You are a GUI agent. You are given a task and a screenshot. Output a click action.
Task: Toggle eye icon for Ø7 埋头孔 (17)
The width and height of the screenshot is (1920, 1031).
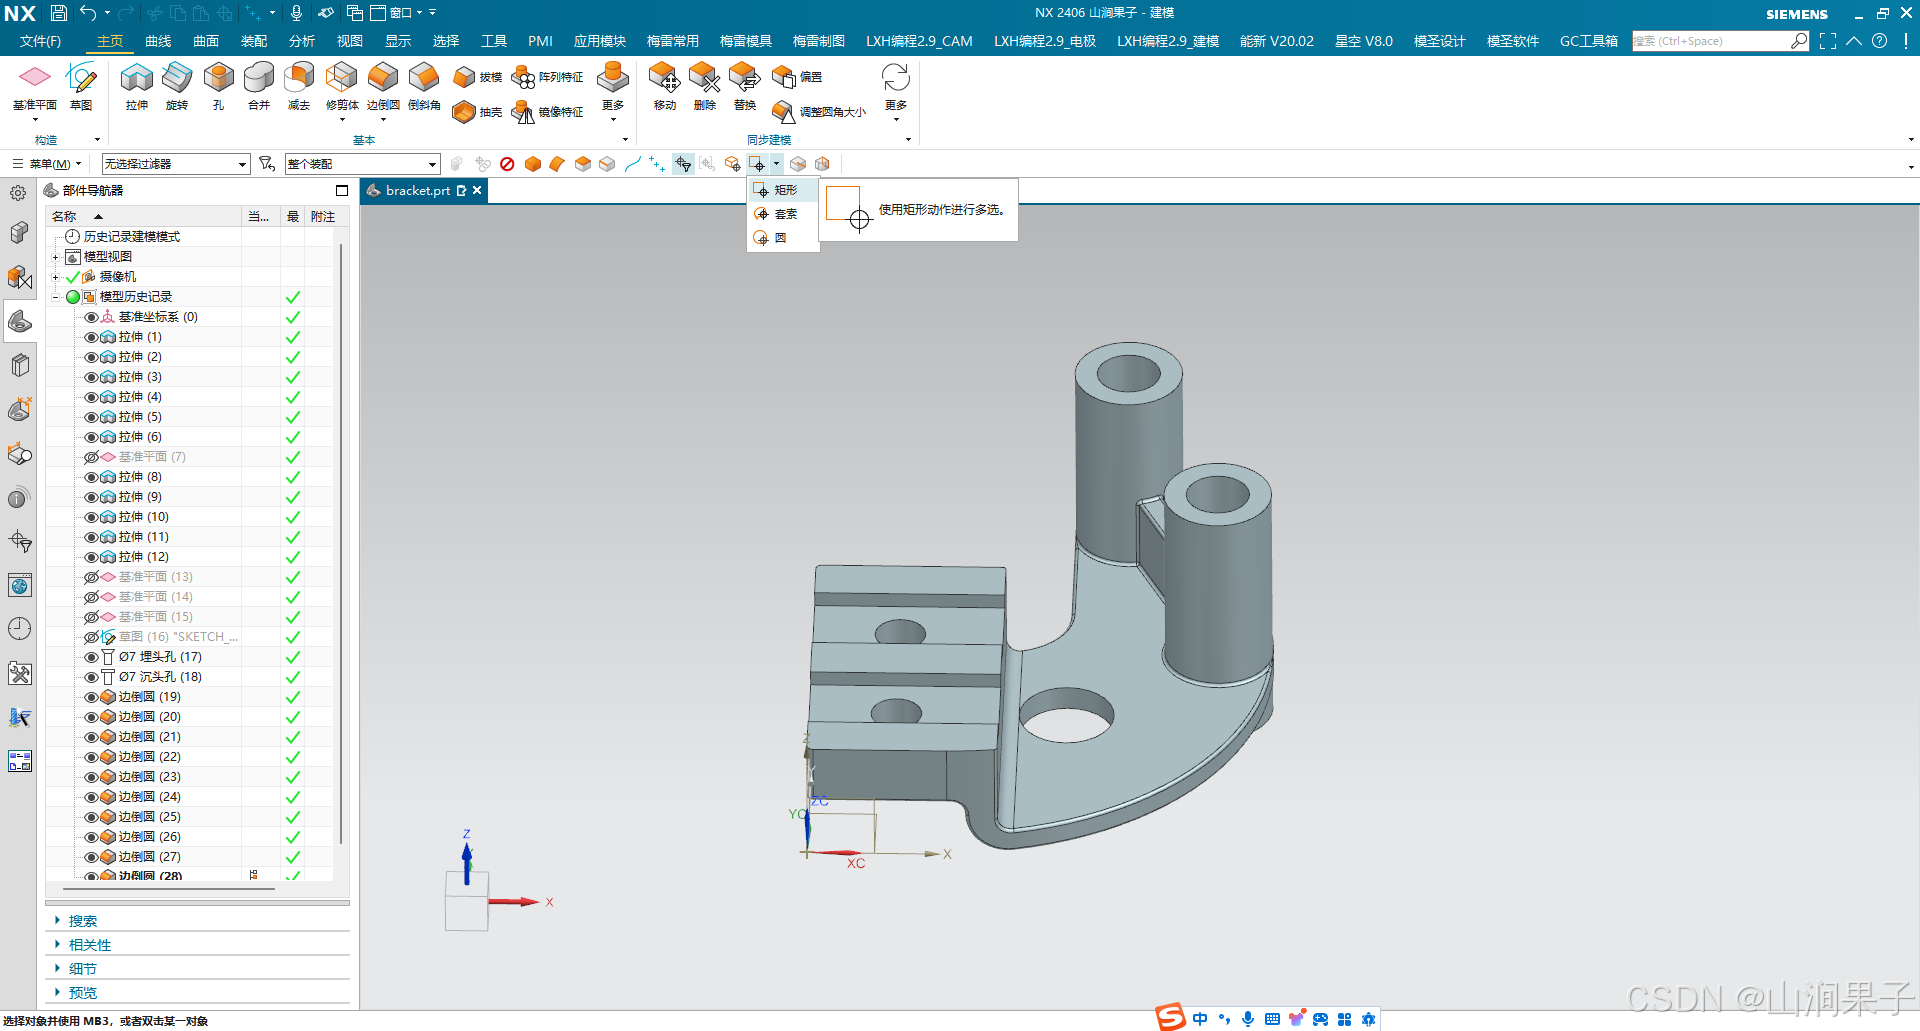point(91,657)
